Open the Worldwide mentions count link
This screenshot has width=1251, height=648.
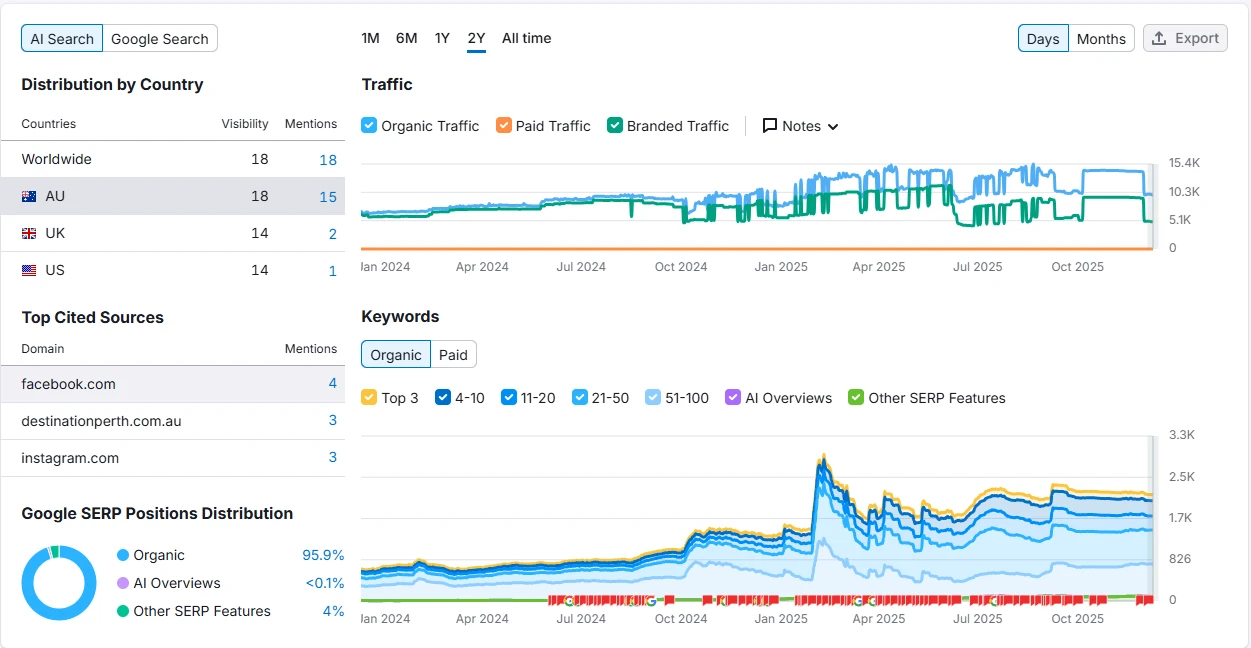tap(328, 160)
